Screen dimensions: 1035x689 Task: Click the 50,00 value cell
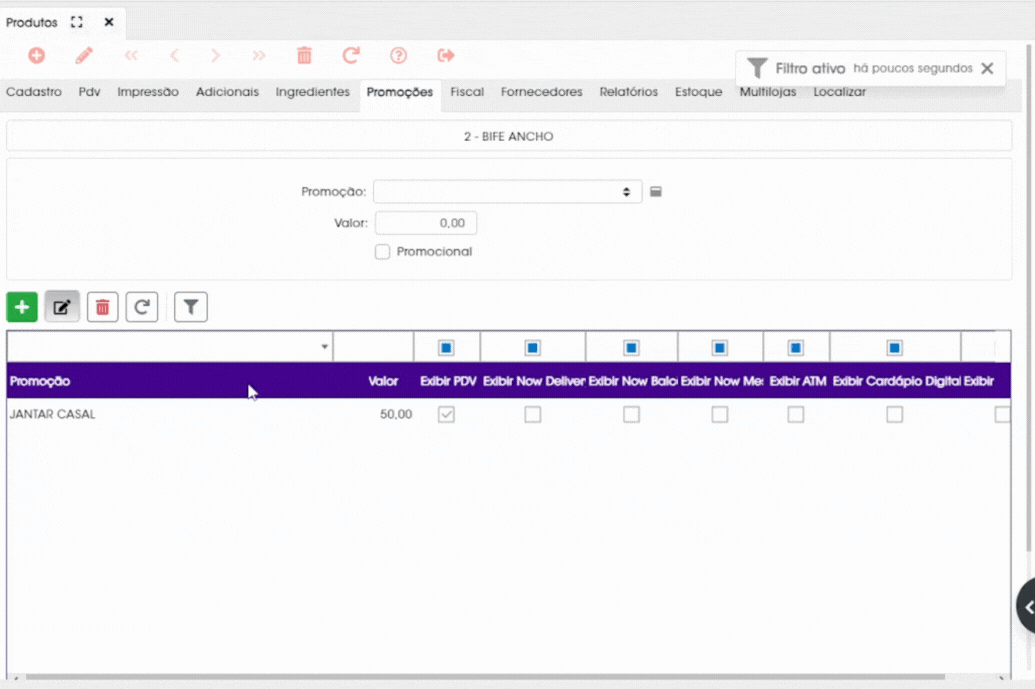coord(395,414)
